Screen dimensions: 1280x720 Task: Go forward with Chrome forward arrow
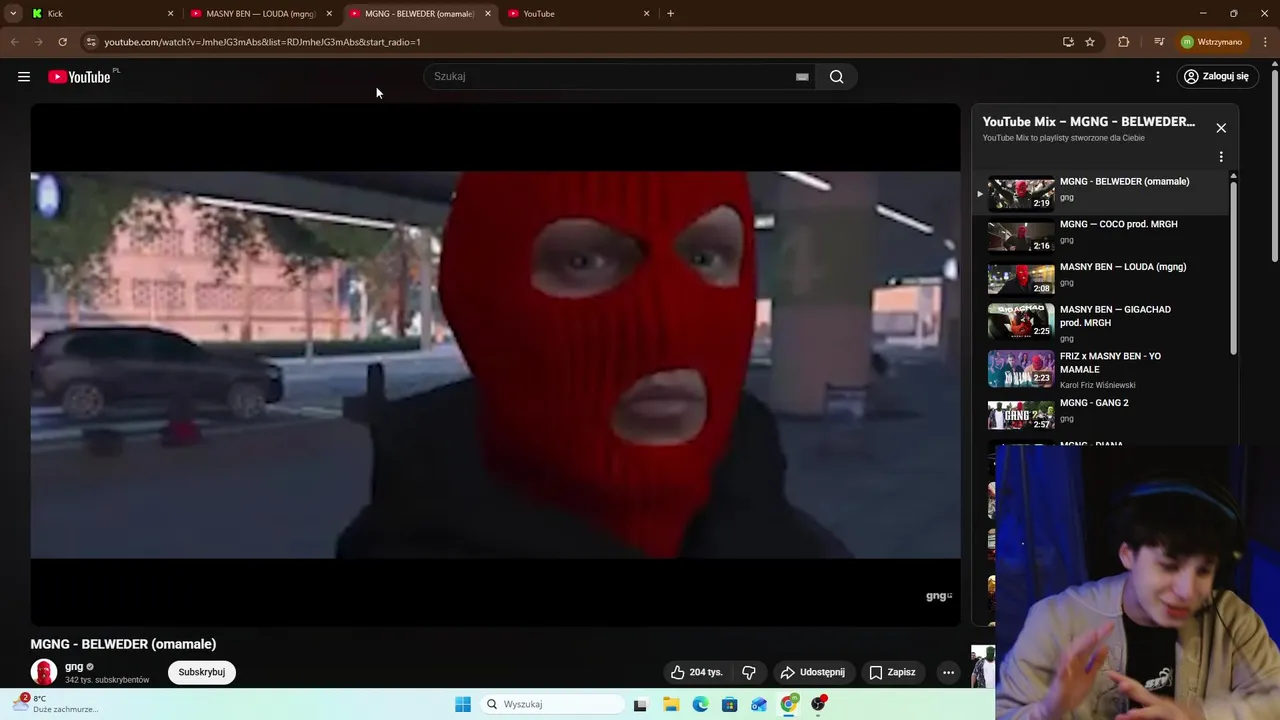click(38, 42)
